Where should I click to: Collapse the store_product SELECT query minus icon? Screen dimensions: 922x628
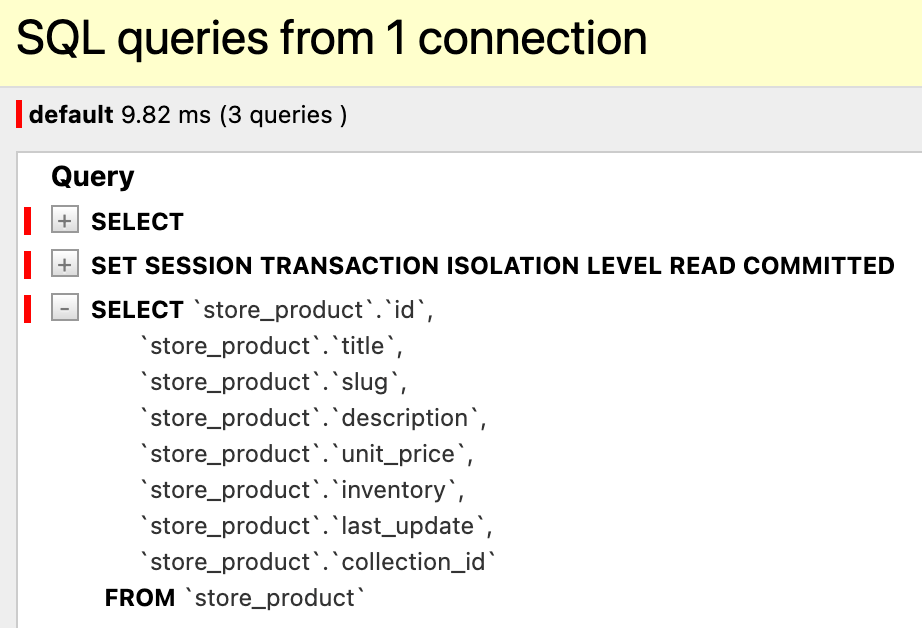(65, 308)
